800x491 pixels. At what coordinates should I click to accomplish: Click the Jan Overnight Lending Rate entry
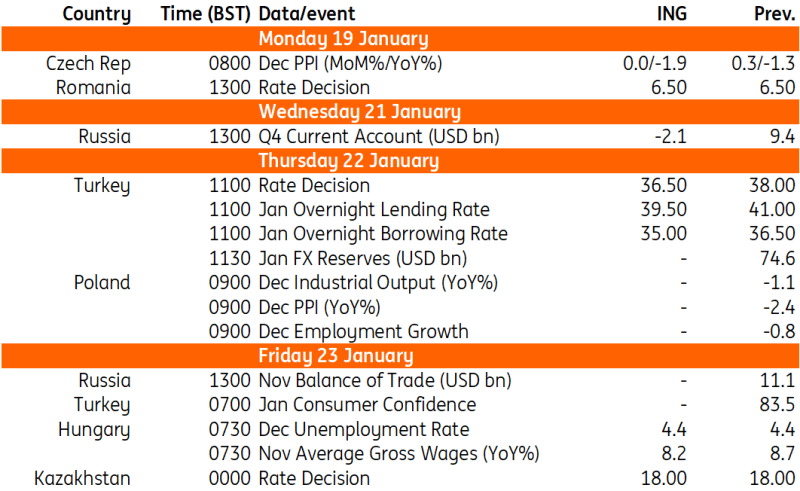(x=374, y=210)
